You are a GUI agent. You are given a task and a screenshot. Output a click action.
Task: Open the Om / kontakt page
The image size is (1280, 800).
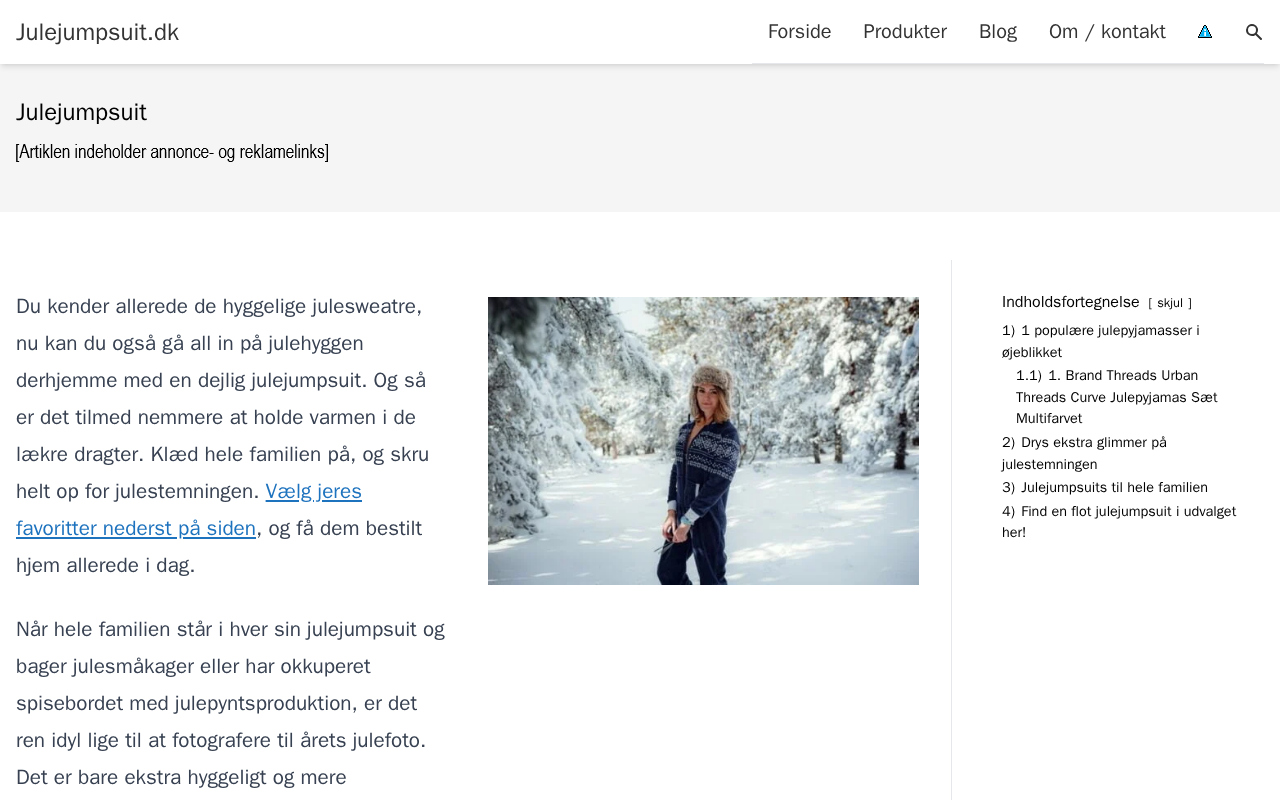coord(1107,32)
